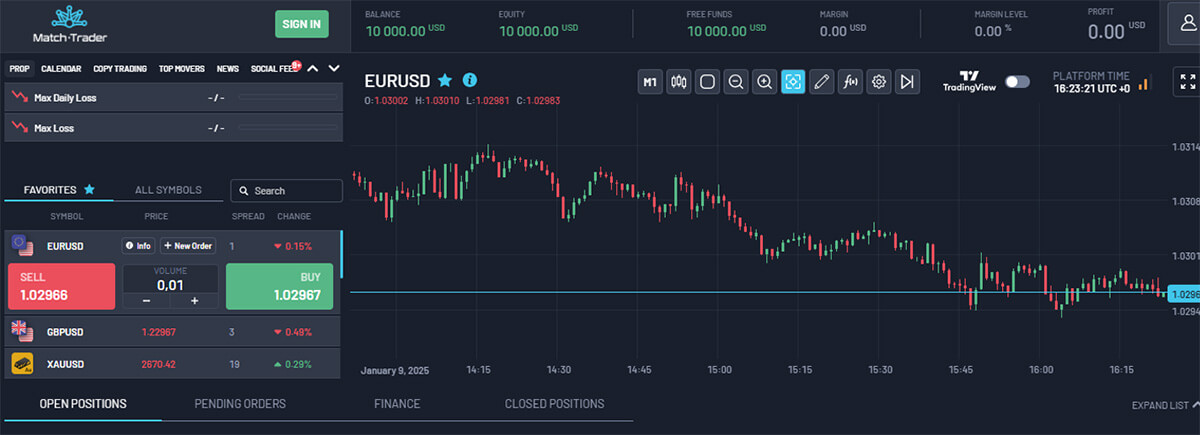Switch to the Pending Orders tab

[x=240, y=404]
